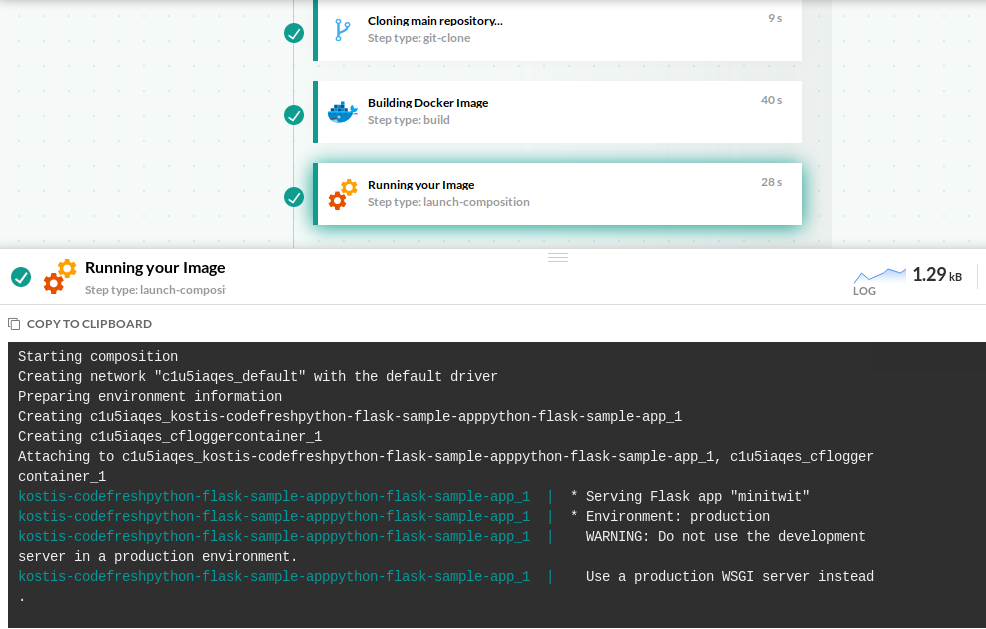Viewport: 986px width, 629px height.
Task: Click the green checkmark beside Cloning main repository
Action: [294, 33]
